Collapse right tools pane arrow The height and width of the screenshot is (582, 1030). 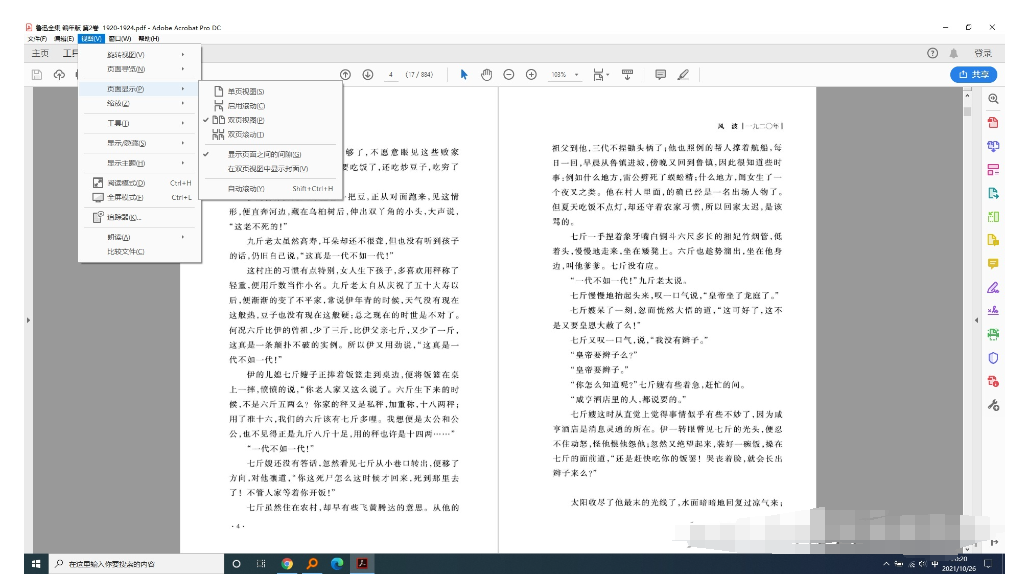click(x=976, y=321)
